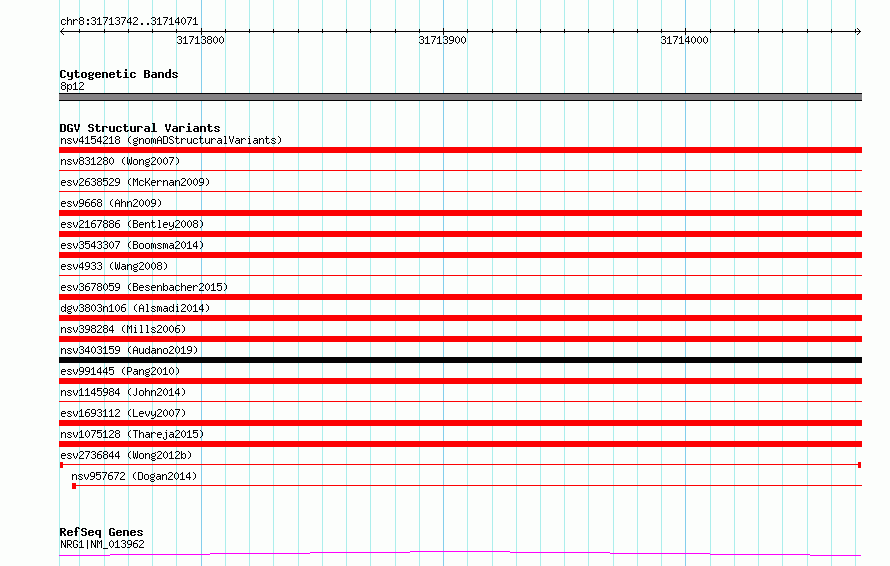Image resolution: width=890 pixels, height=566 pixels.
Task: Open variant esv3678059 (Besenbacher2015)
Action: point(144,287)
